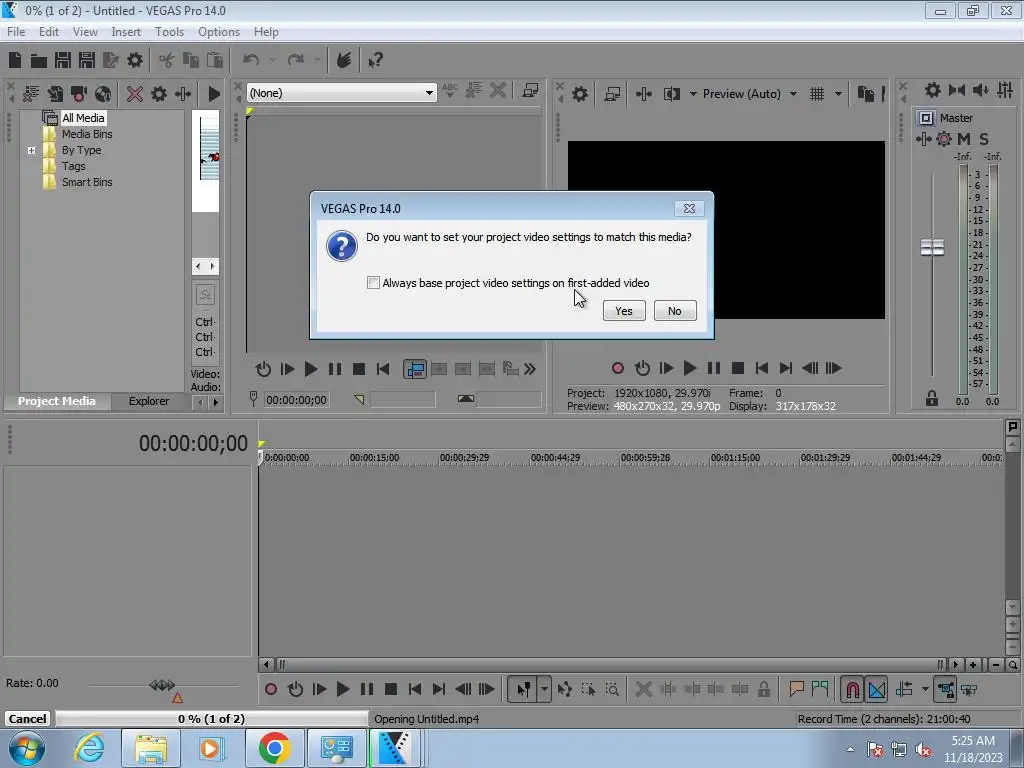
Task: Toggle Master Solo S button
Action: 984,138
